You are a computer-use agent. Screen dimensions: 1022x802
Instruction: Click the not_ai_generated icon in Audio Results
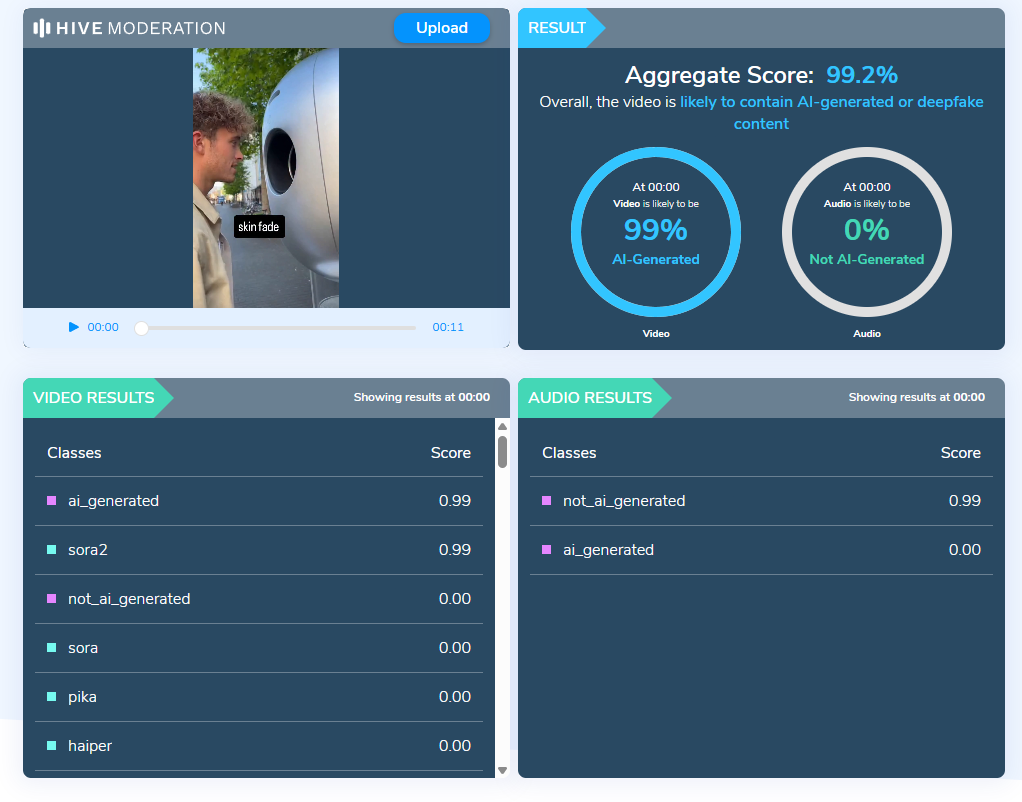[546, 501]
